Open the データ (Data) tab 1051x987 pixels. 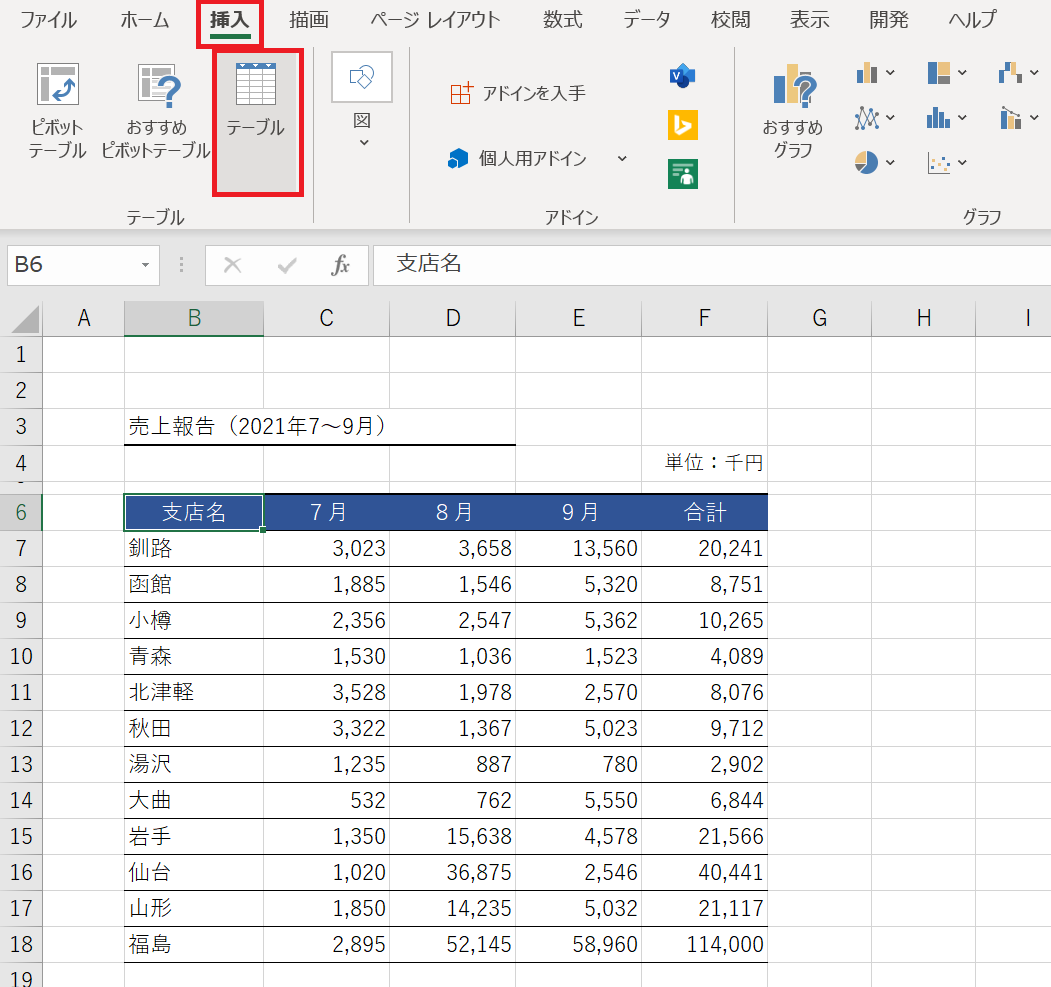pos(647,20)
